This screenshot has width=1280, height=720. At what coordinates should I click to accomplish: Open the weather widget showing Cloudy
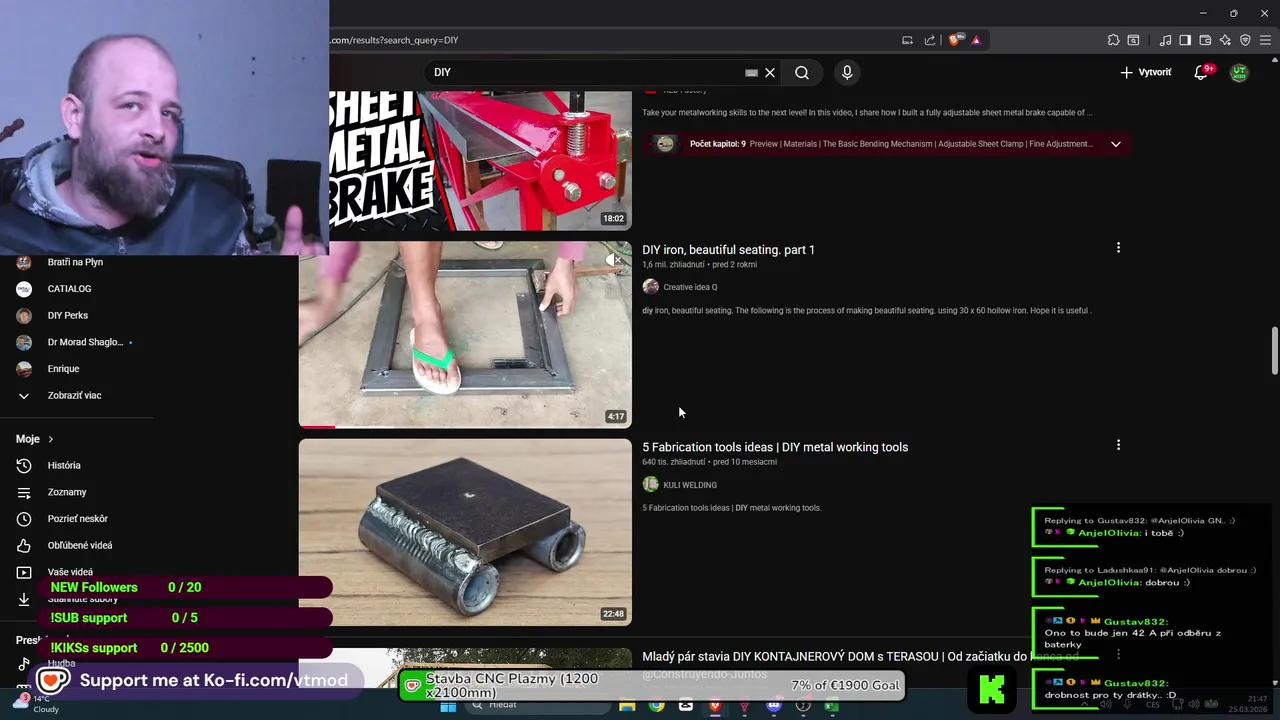[x=38, y=703]
